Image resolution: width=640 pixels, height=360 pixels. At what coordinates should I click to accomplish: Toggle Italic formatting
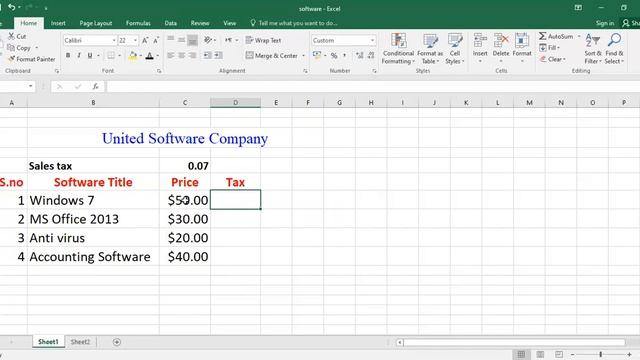click(x=79, y=56)
